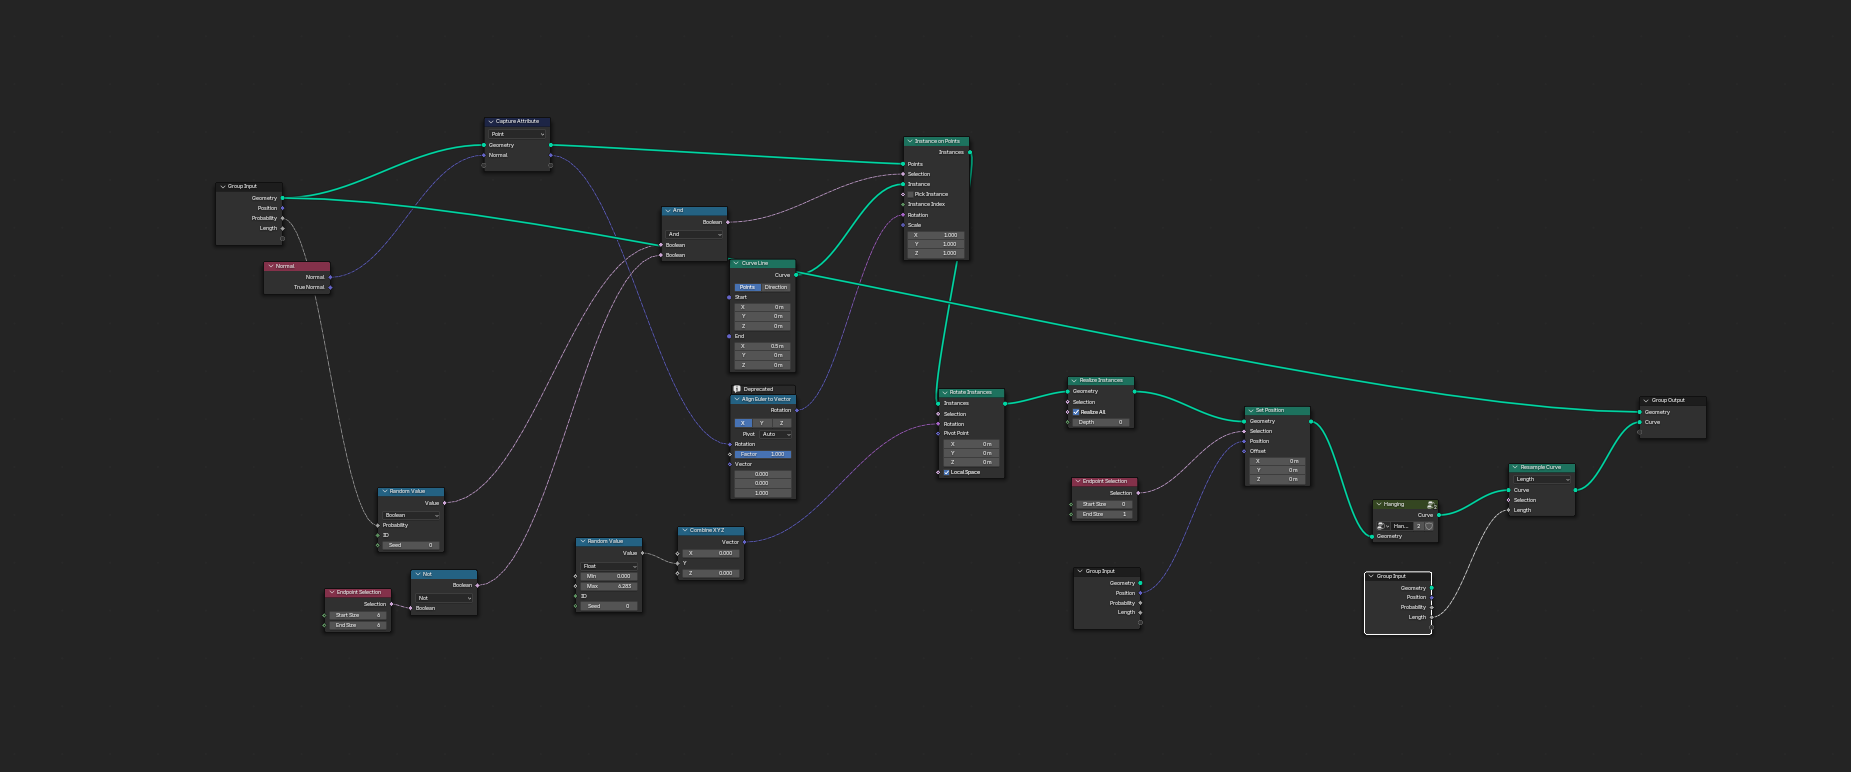
Task: Click Boolean output socket on Not node
Action: (x=477, y=585)
